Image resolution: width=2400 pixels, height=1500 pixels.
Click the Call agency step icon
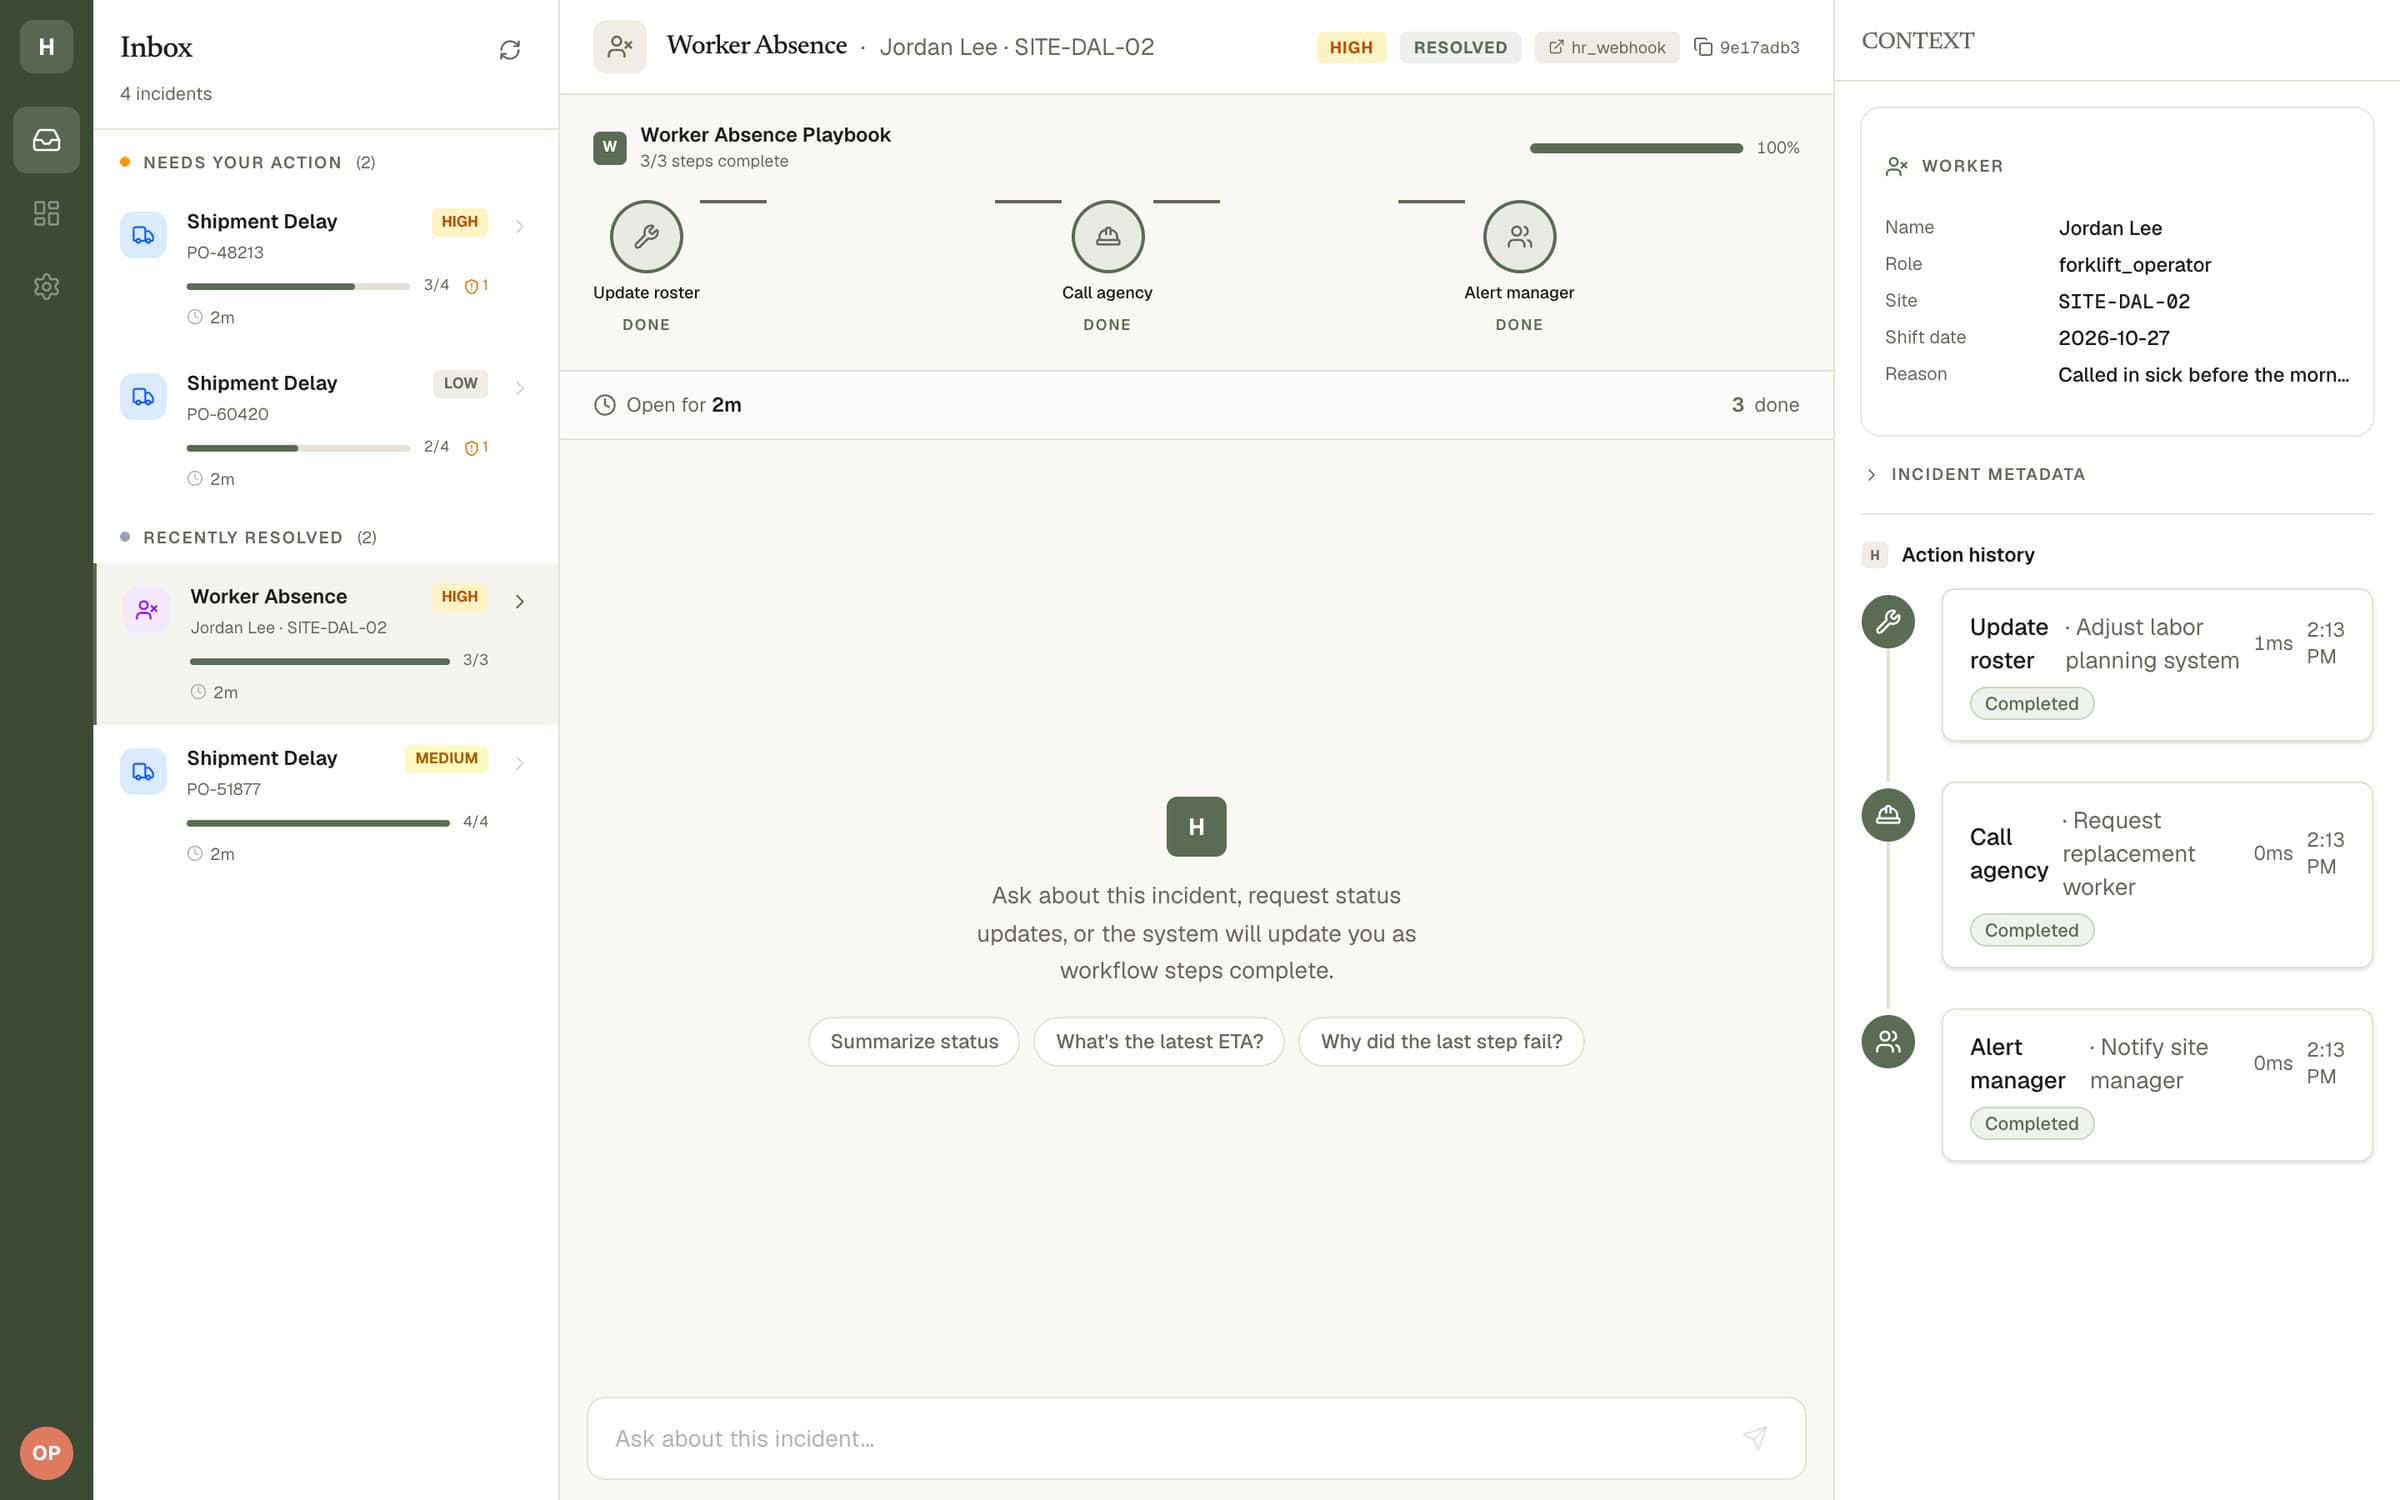pos(1107,237)
